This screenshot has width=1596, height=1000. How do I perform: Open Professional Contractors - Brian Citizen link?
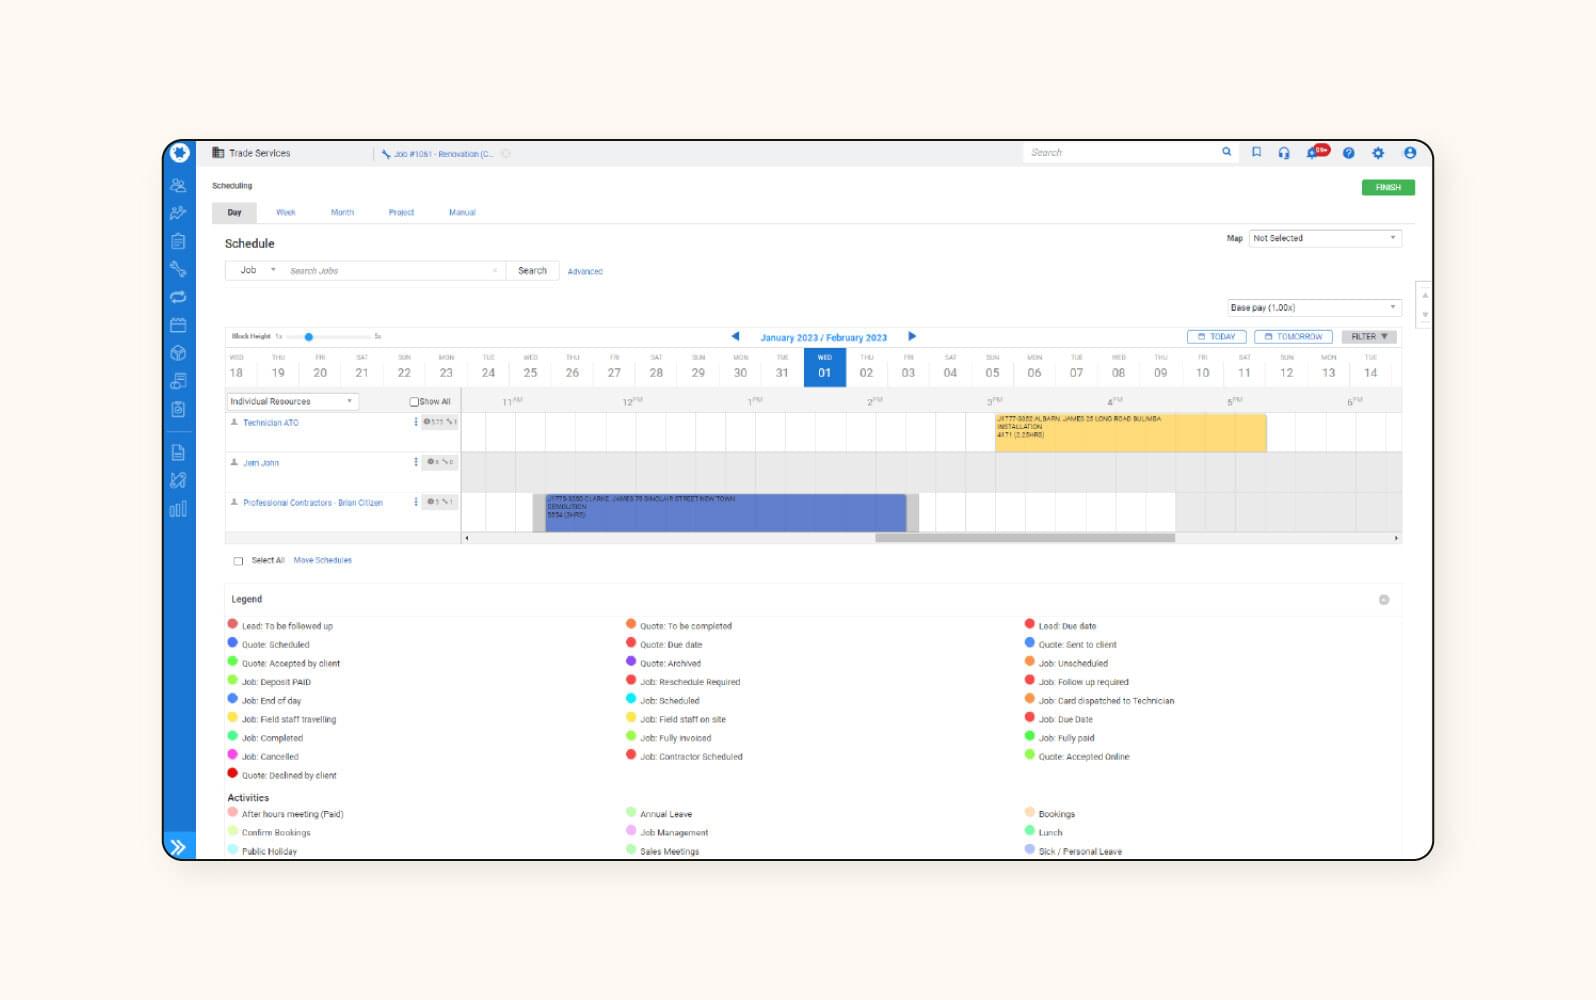point(313,503)
